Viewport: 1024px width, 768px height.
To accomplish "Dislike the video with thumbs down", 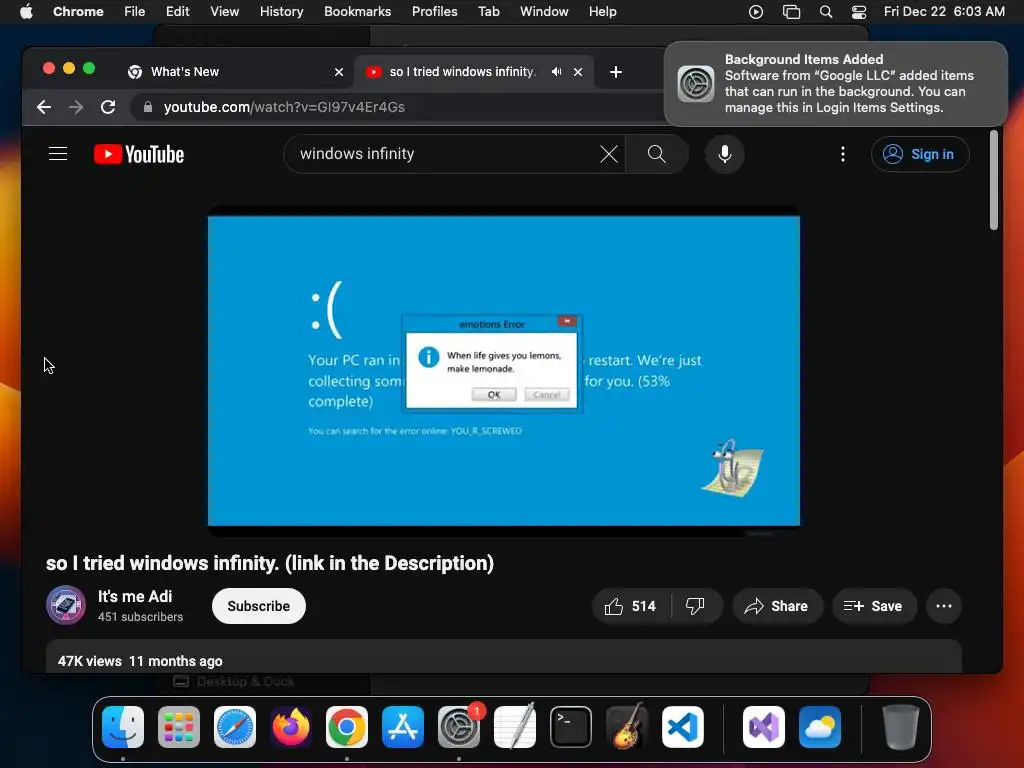I will click(695, 606).
